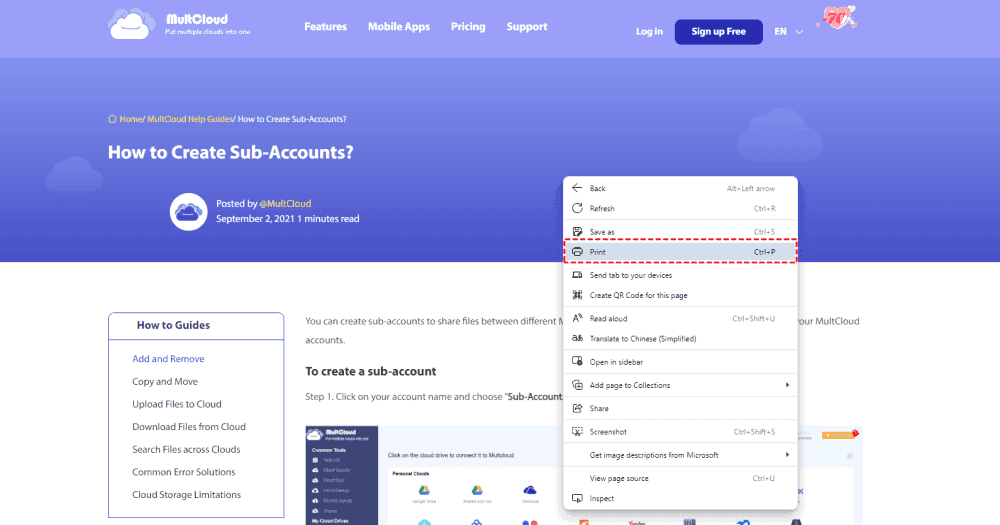1000x525 pixels.
Task: Choose Translate to Chinese (Simplified)
Action: tap(680, 339)
